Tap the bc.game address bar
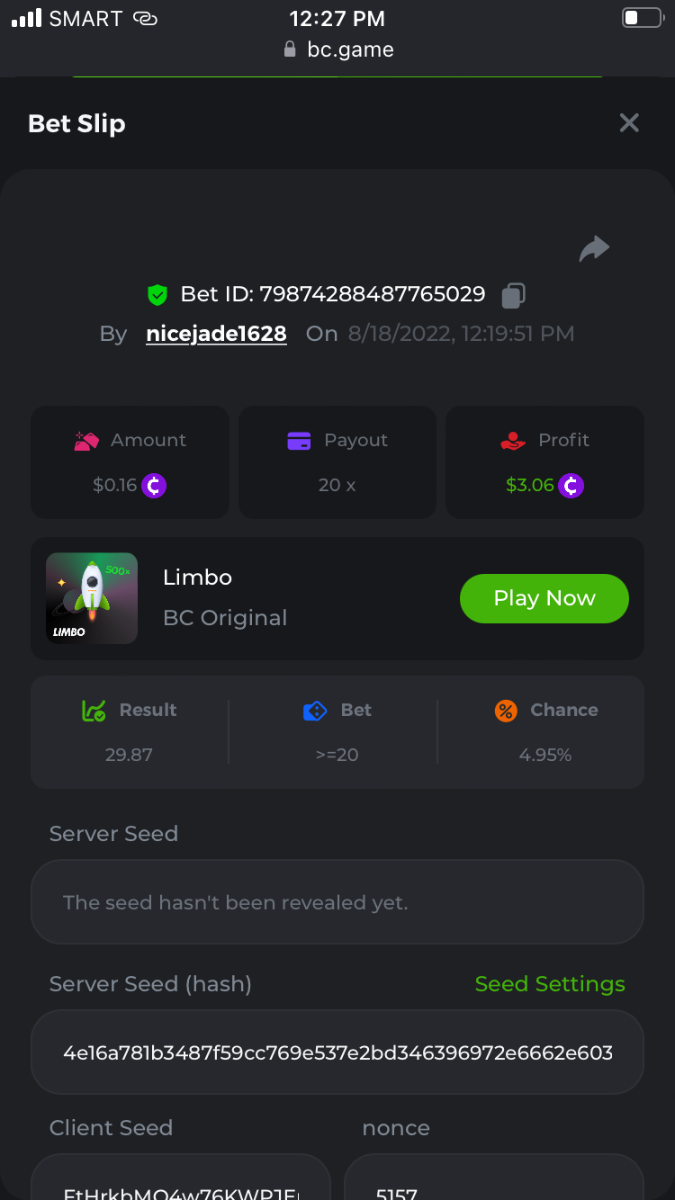This screenshot has width=675, height=1200. (x=338, y=50)
